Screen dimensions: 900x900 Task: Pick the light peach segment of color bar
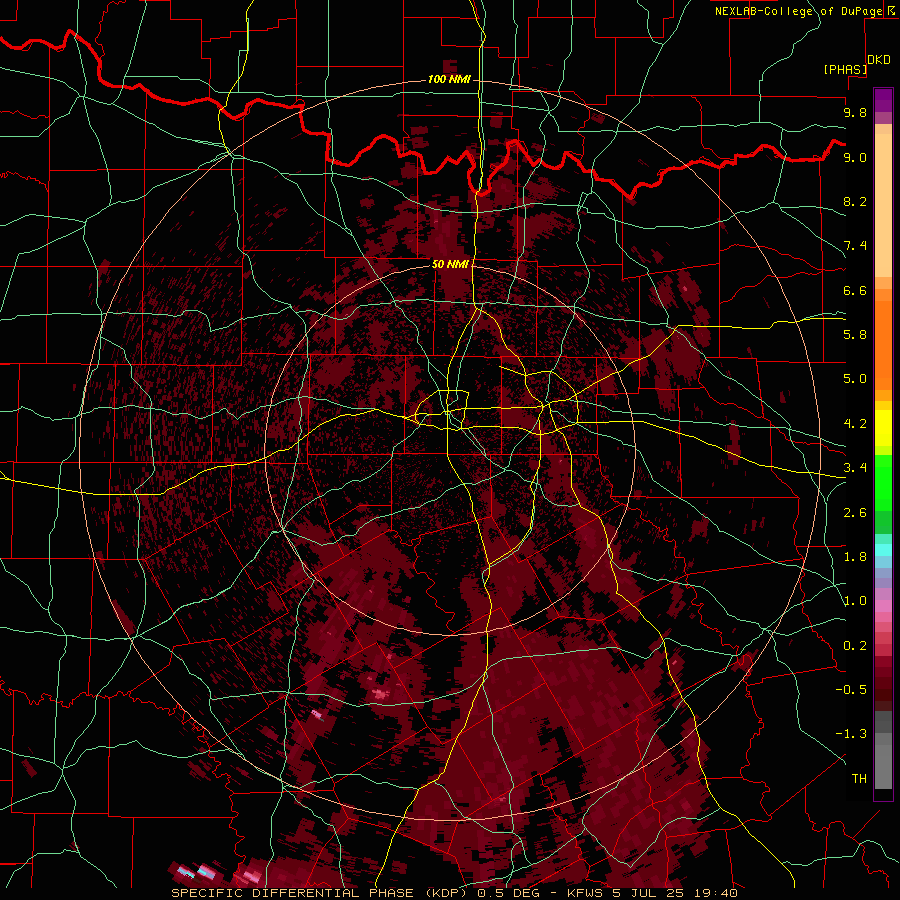(x=883, y=207)
